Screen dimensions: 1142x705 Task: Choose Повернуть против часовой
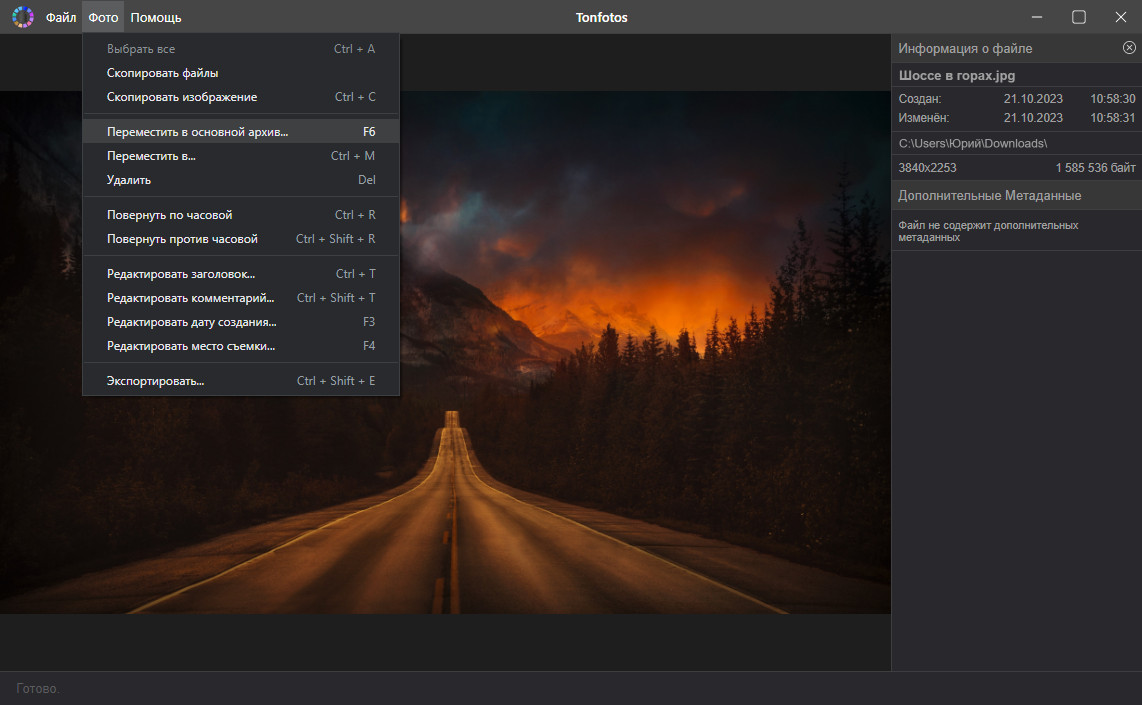(x=182, y=239)
